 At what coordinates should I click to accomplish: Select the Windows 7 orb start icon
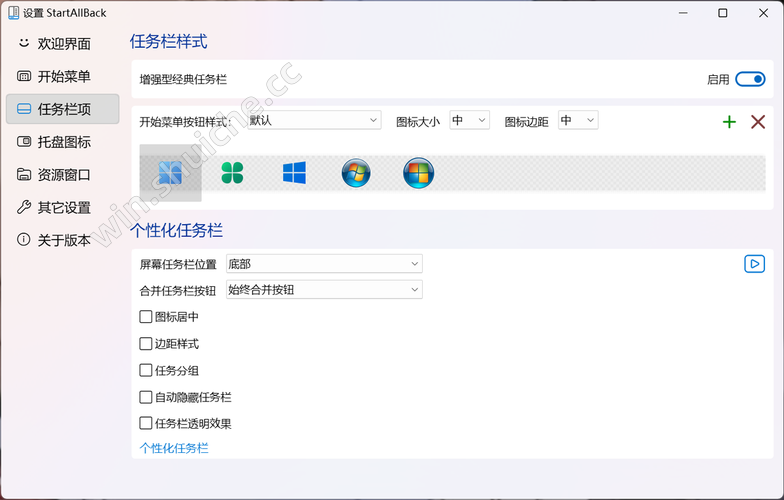(356, 173)
